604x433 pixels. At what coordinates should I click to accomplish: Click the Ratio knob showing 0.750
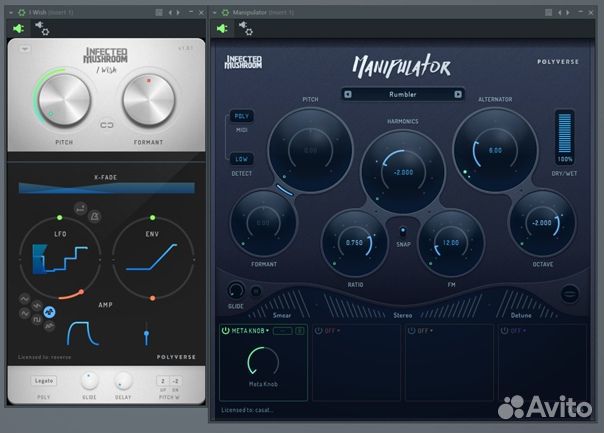354,243
